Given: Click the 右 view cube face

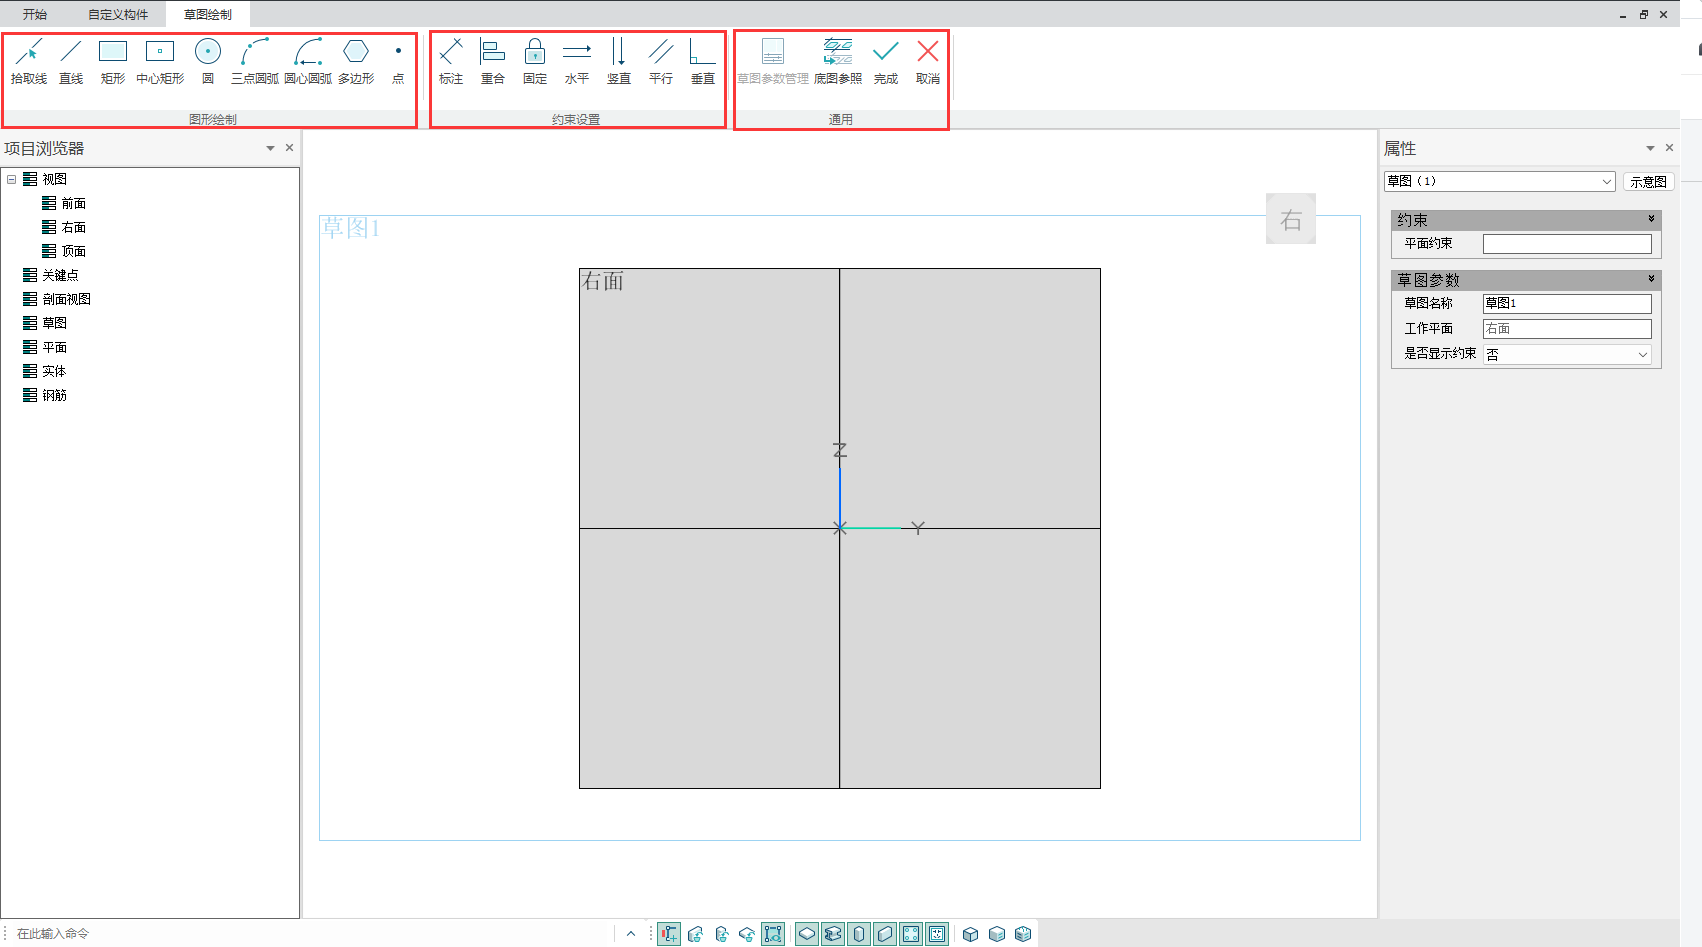Looking at the screenshot, I should click(1291, 219).
